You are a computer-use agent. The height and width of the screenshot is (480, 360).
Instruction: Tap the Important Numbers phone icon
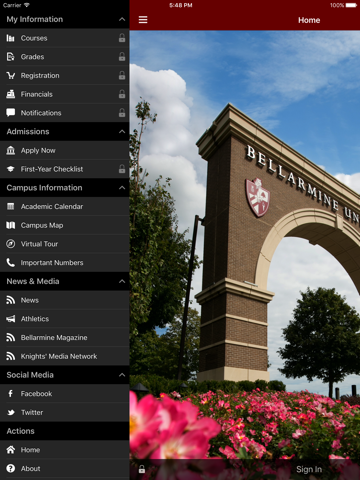[11, 263]
